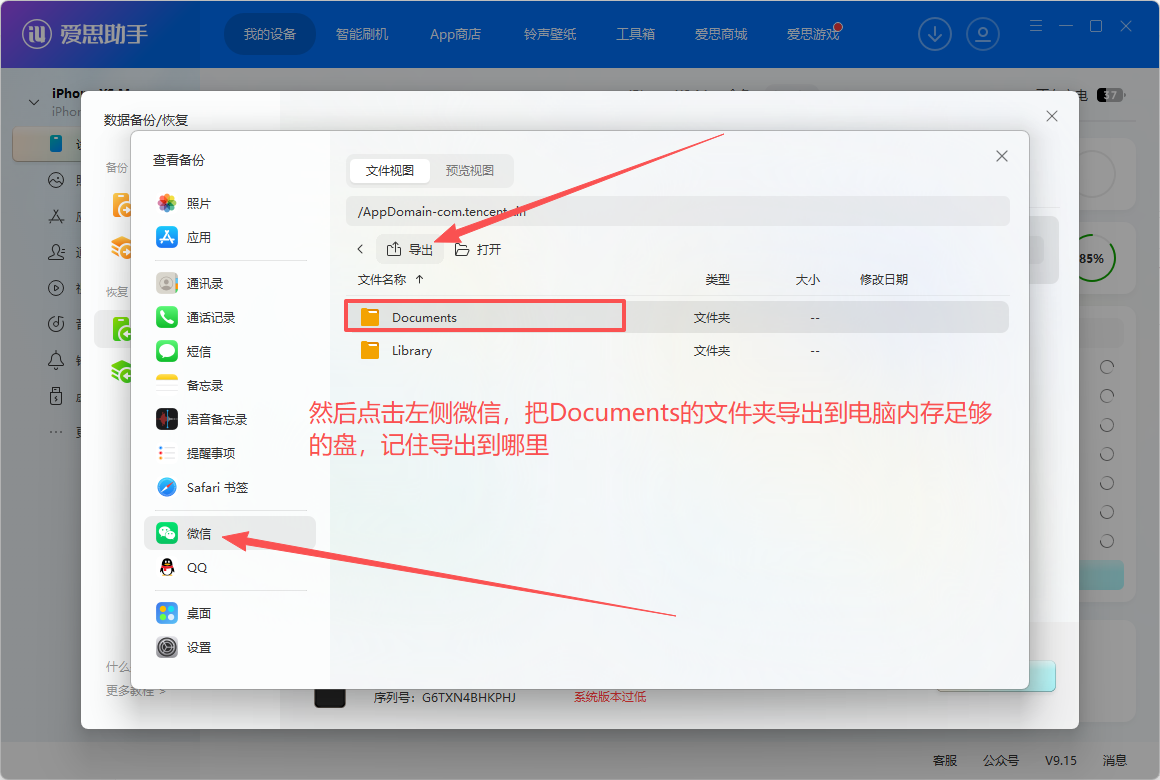Open the hamburger menu in title bar
The width and height of the screenshot is (1160, 780).
(x=1036, y=26)
